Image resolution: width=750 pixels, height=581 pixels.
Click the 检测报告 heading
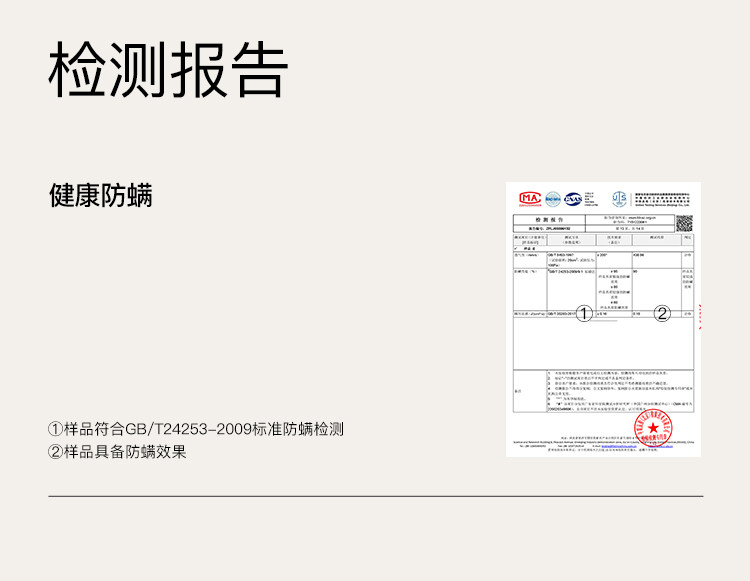(168, 71)
